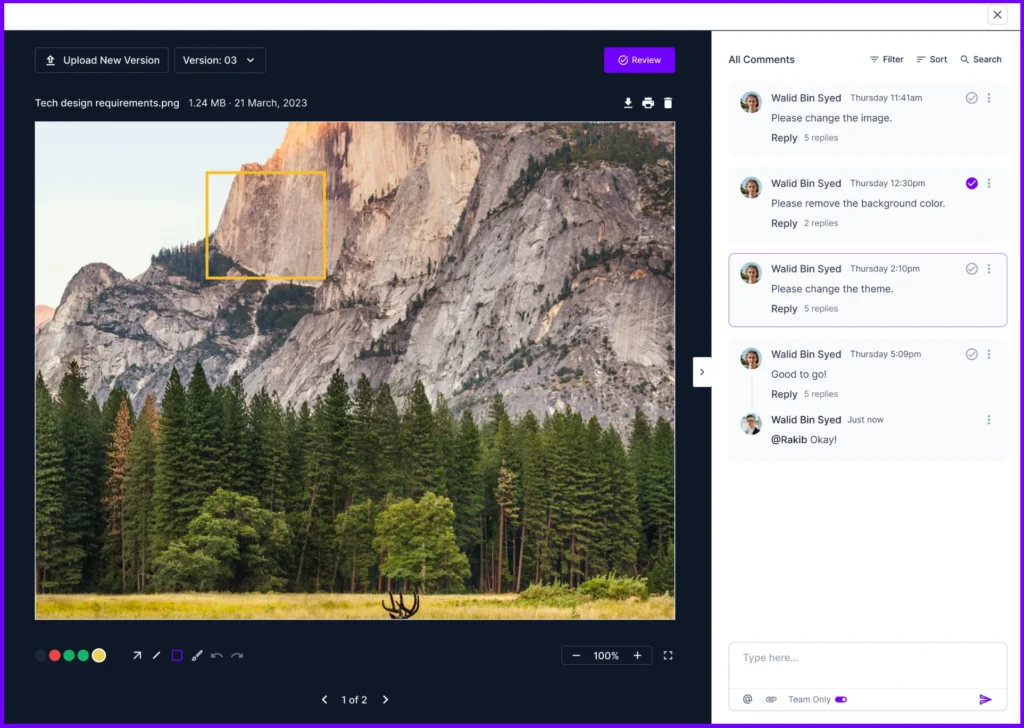Download the Tech design requirements file
This screenshot has height=728, width=1024.
click(x=628, y=102)
